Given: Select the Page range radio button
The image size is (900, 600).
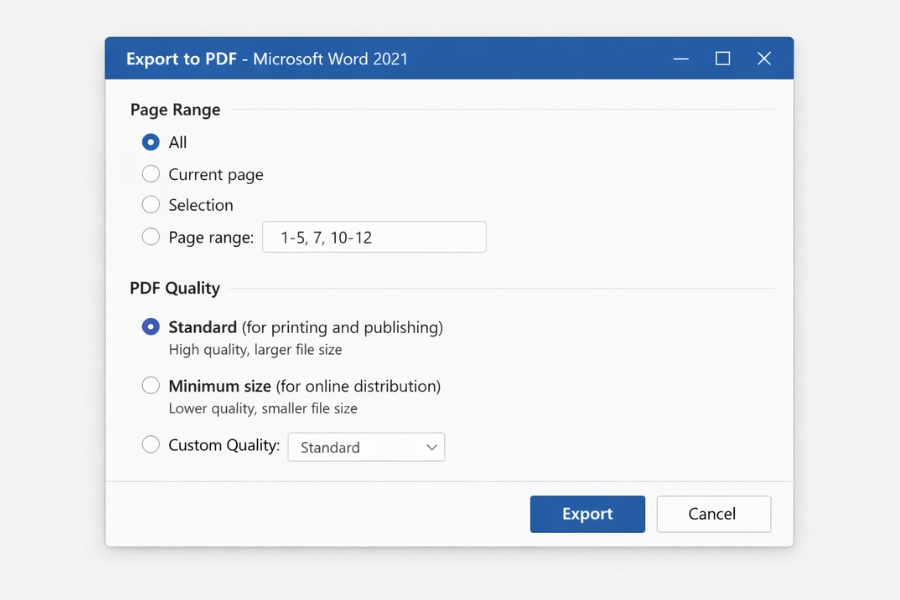Looking at the screenshot, I should point(151,237).
